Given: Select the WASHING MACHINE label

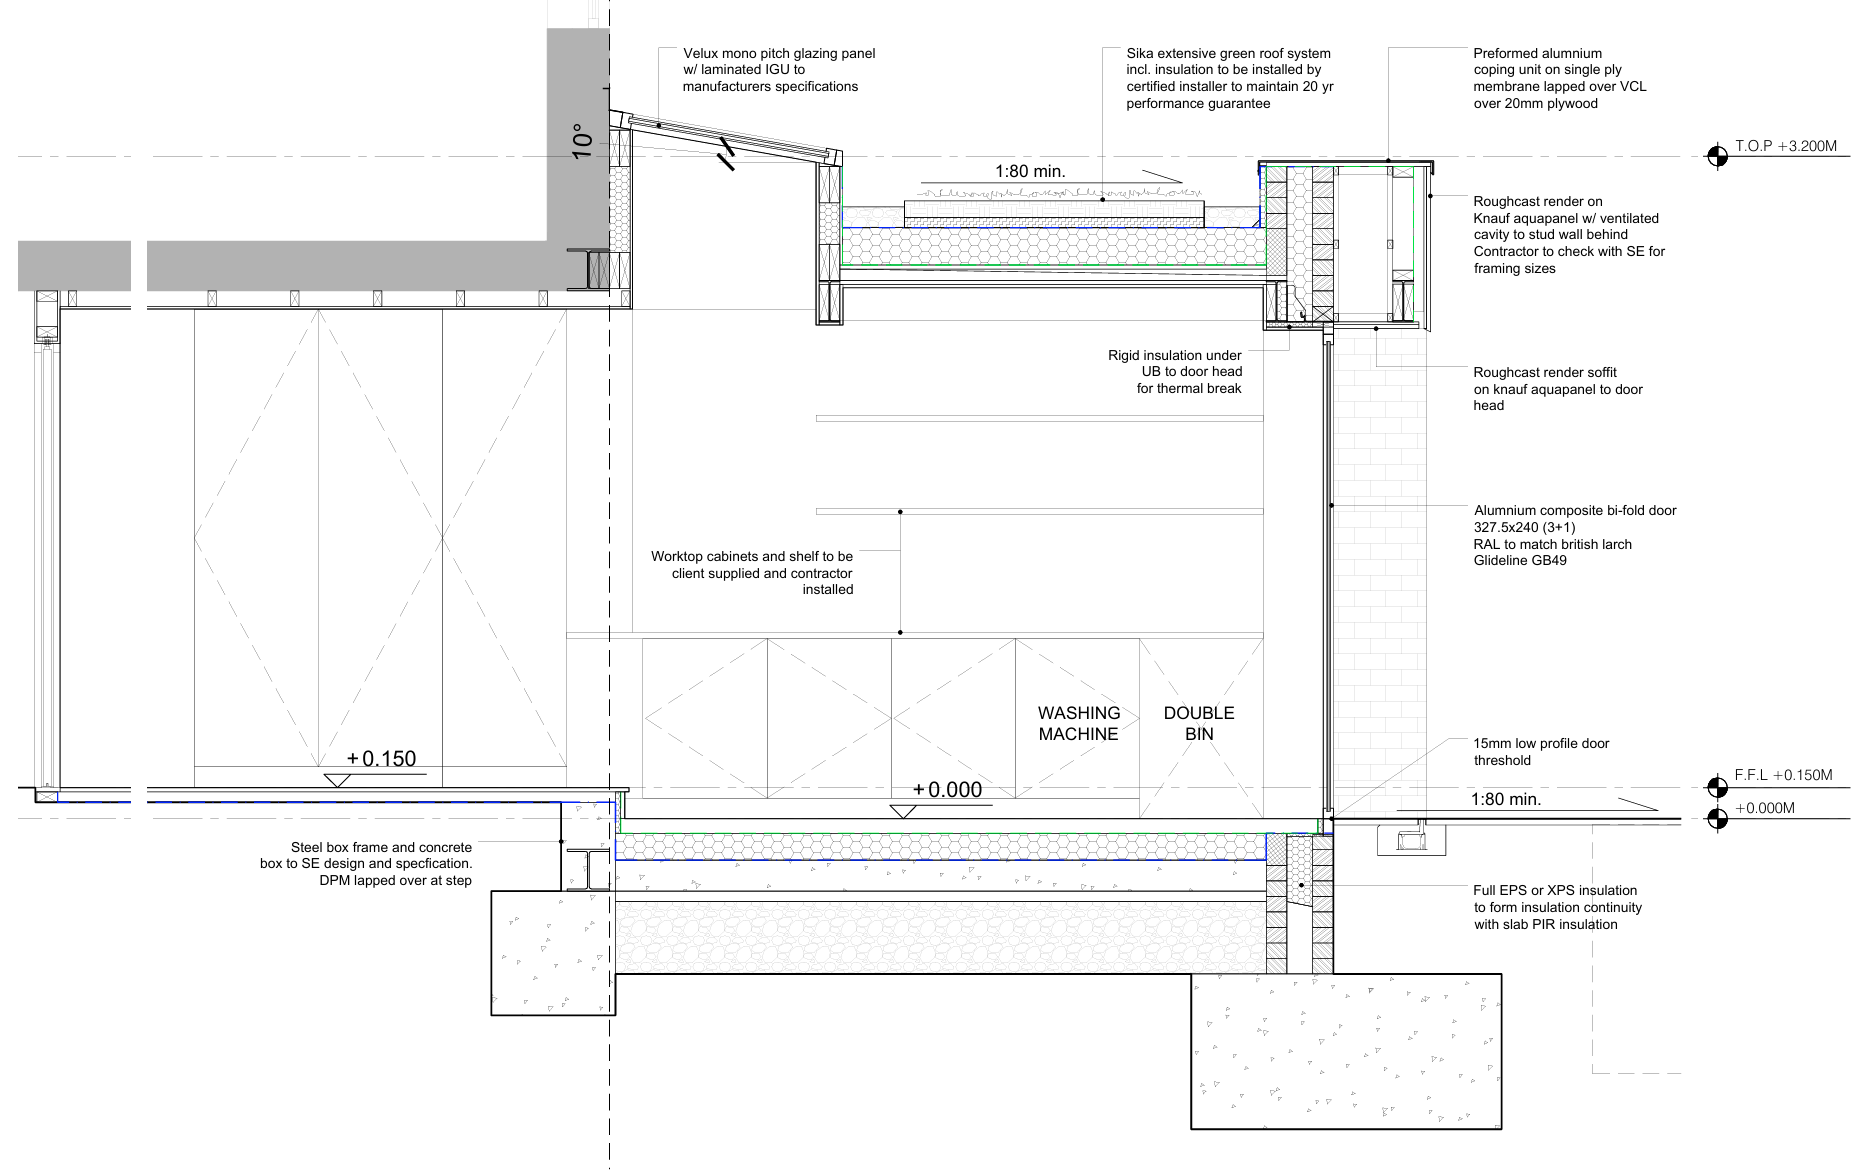Looking at the screenshot, I should click(1077, 723).
